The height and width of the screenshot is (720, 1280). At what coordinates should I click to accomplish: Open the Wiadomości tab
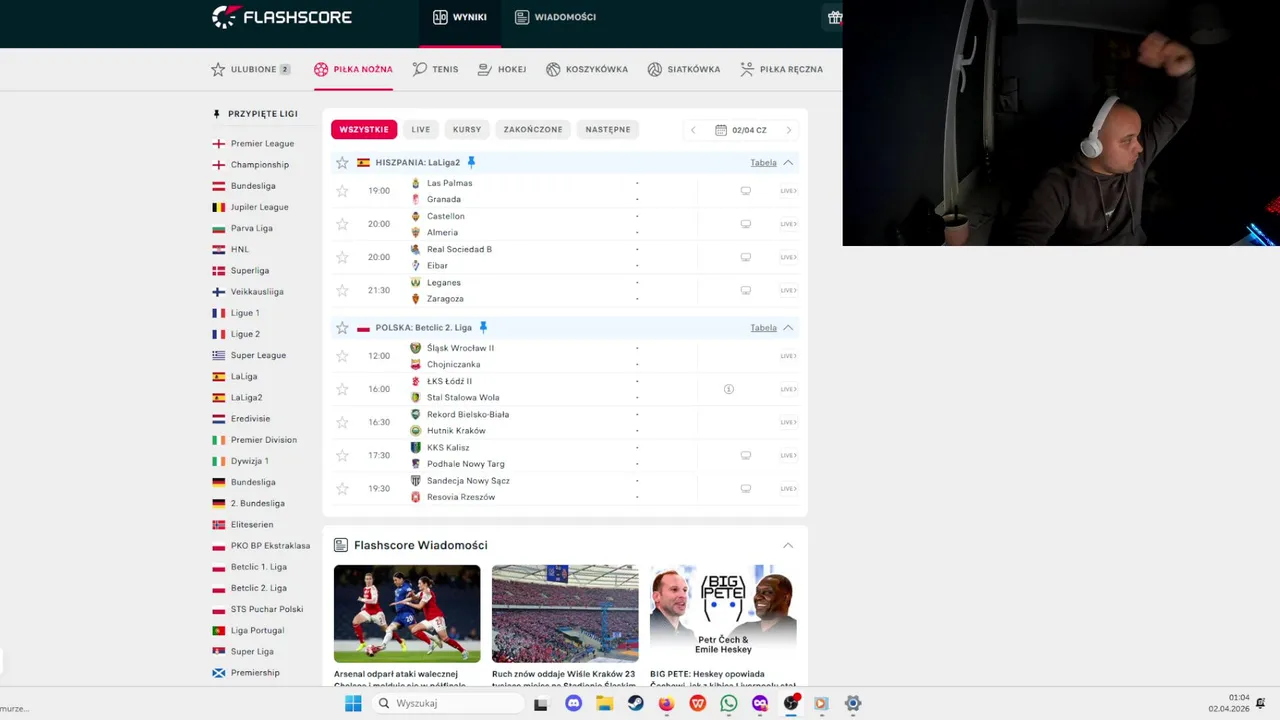[x=555, y=17]
